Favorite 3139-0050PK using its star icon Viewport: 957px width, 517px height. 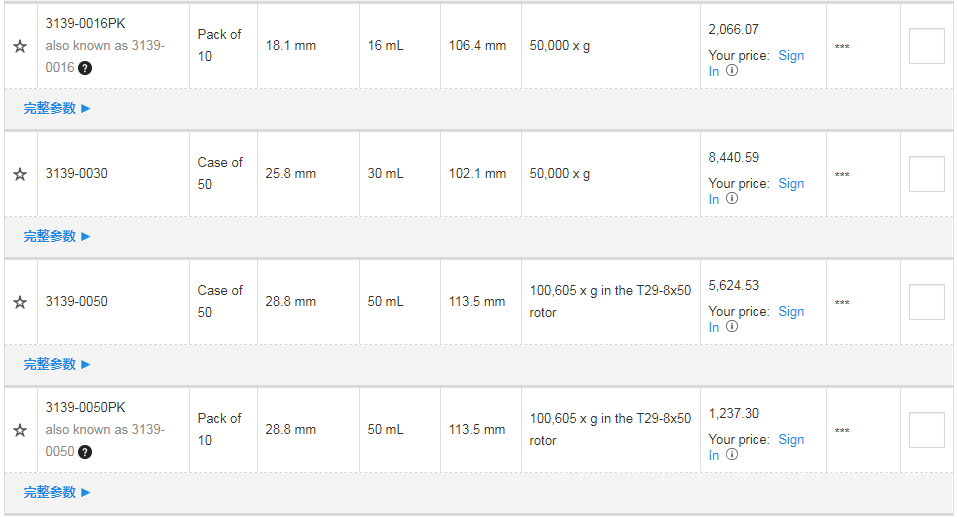[x=20, y=430]
